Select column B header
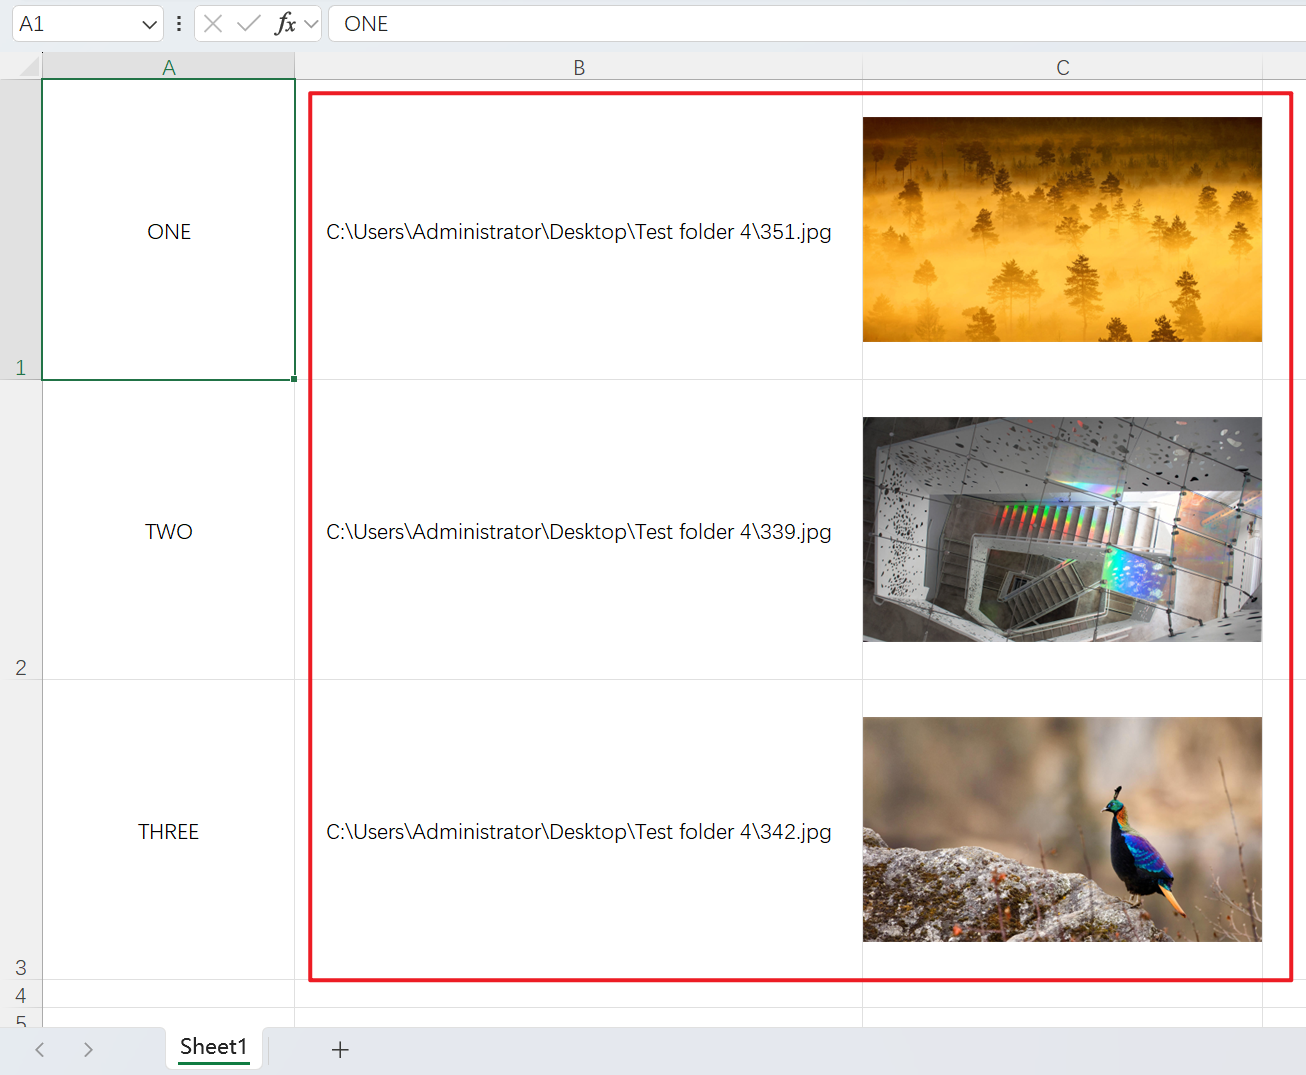 click(x=579, y=67)
